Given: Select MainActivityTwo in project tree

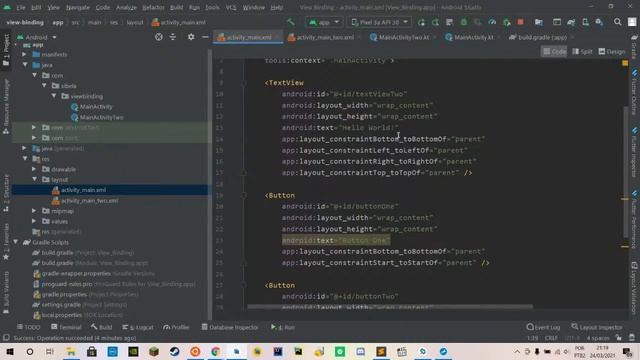Looking at the screenshot, I should click(101, 117).
